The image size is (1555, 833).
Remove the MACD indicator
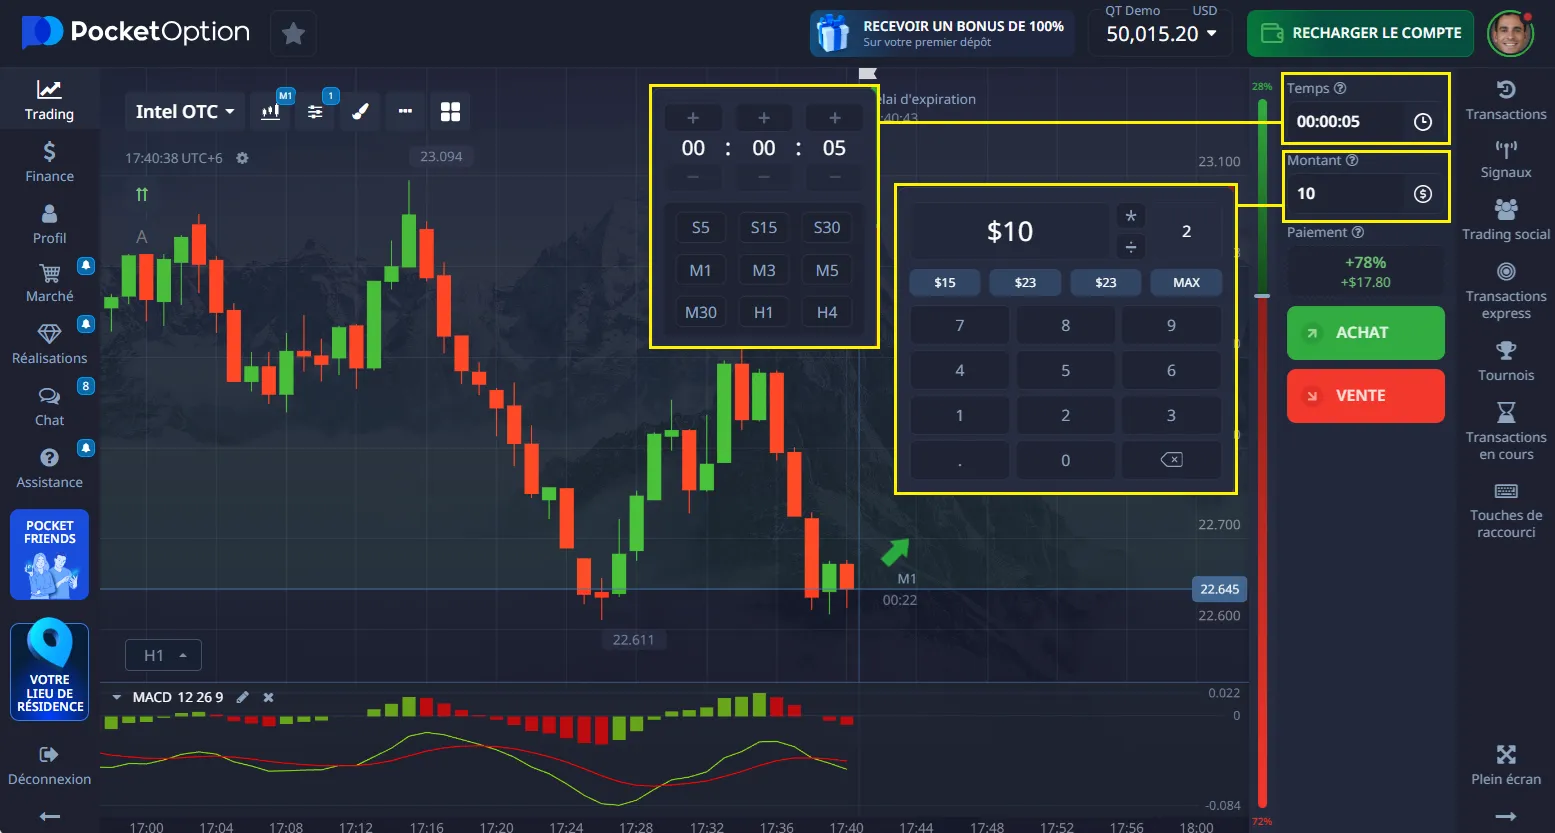(268, 697)
